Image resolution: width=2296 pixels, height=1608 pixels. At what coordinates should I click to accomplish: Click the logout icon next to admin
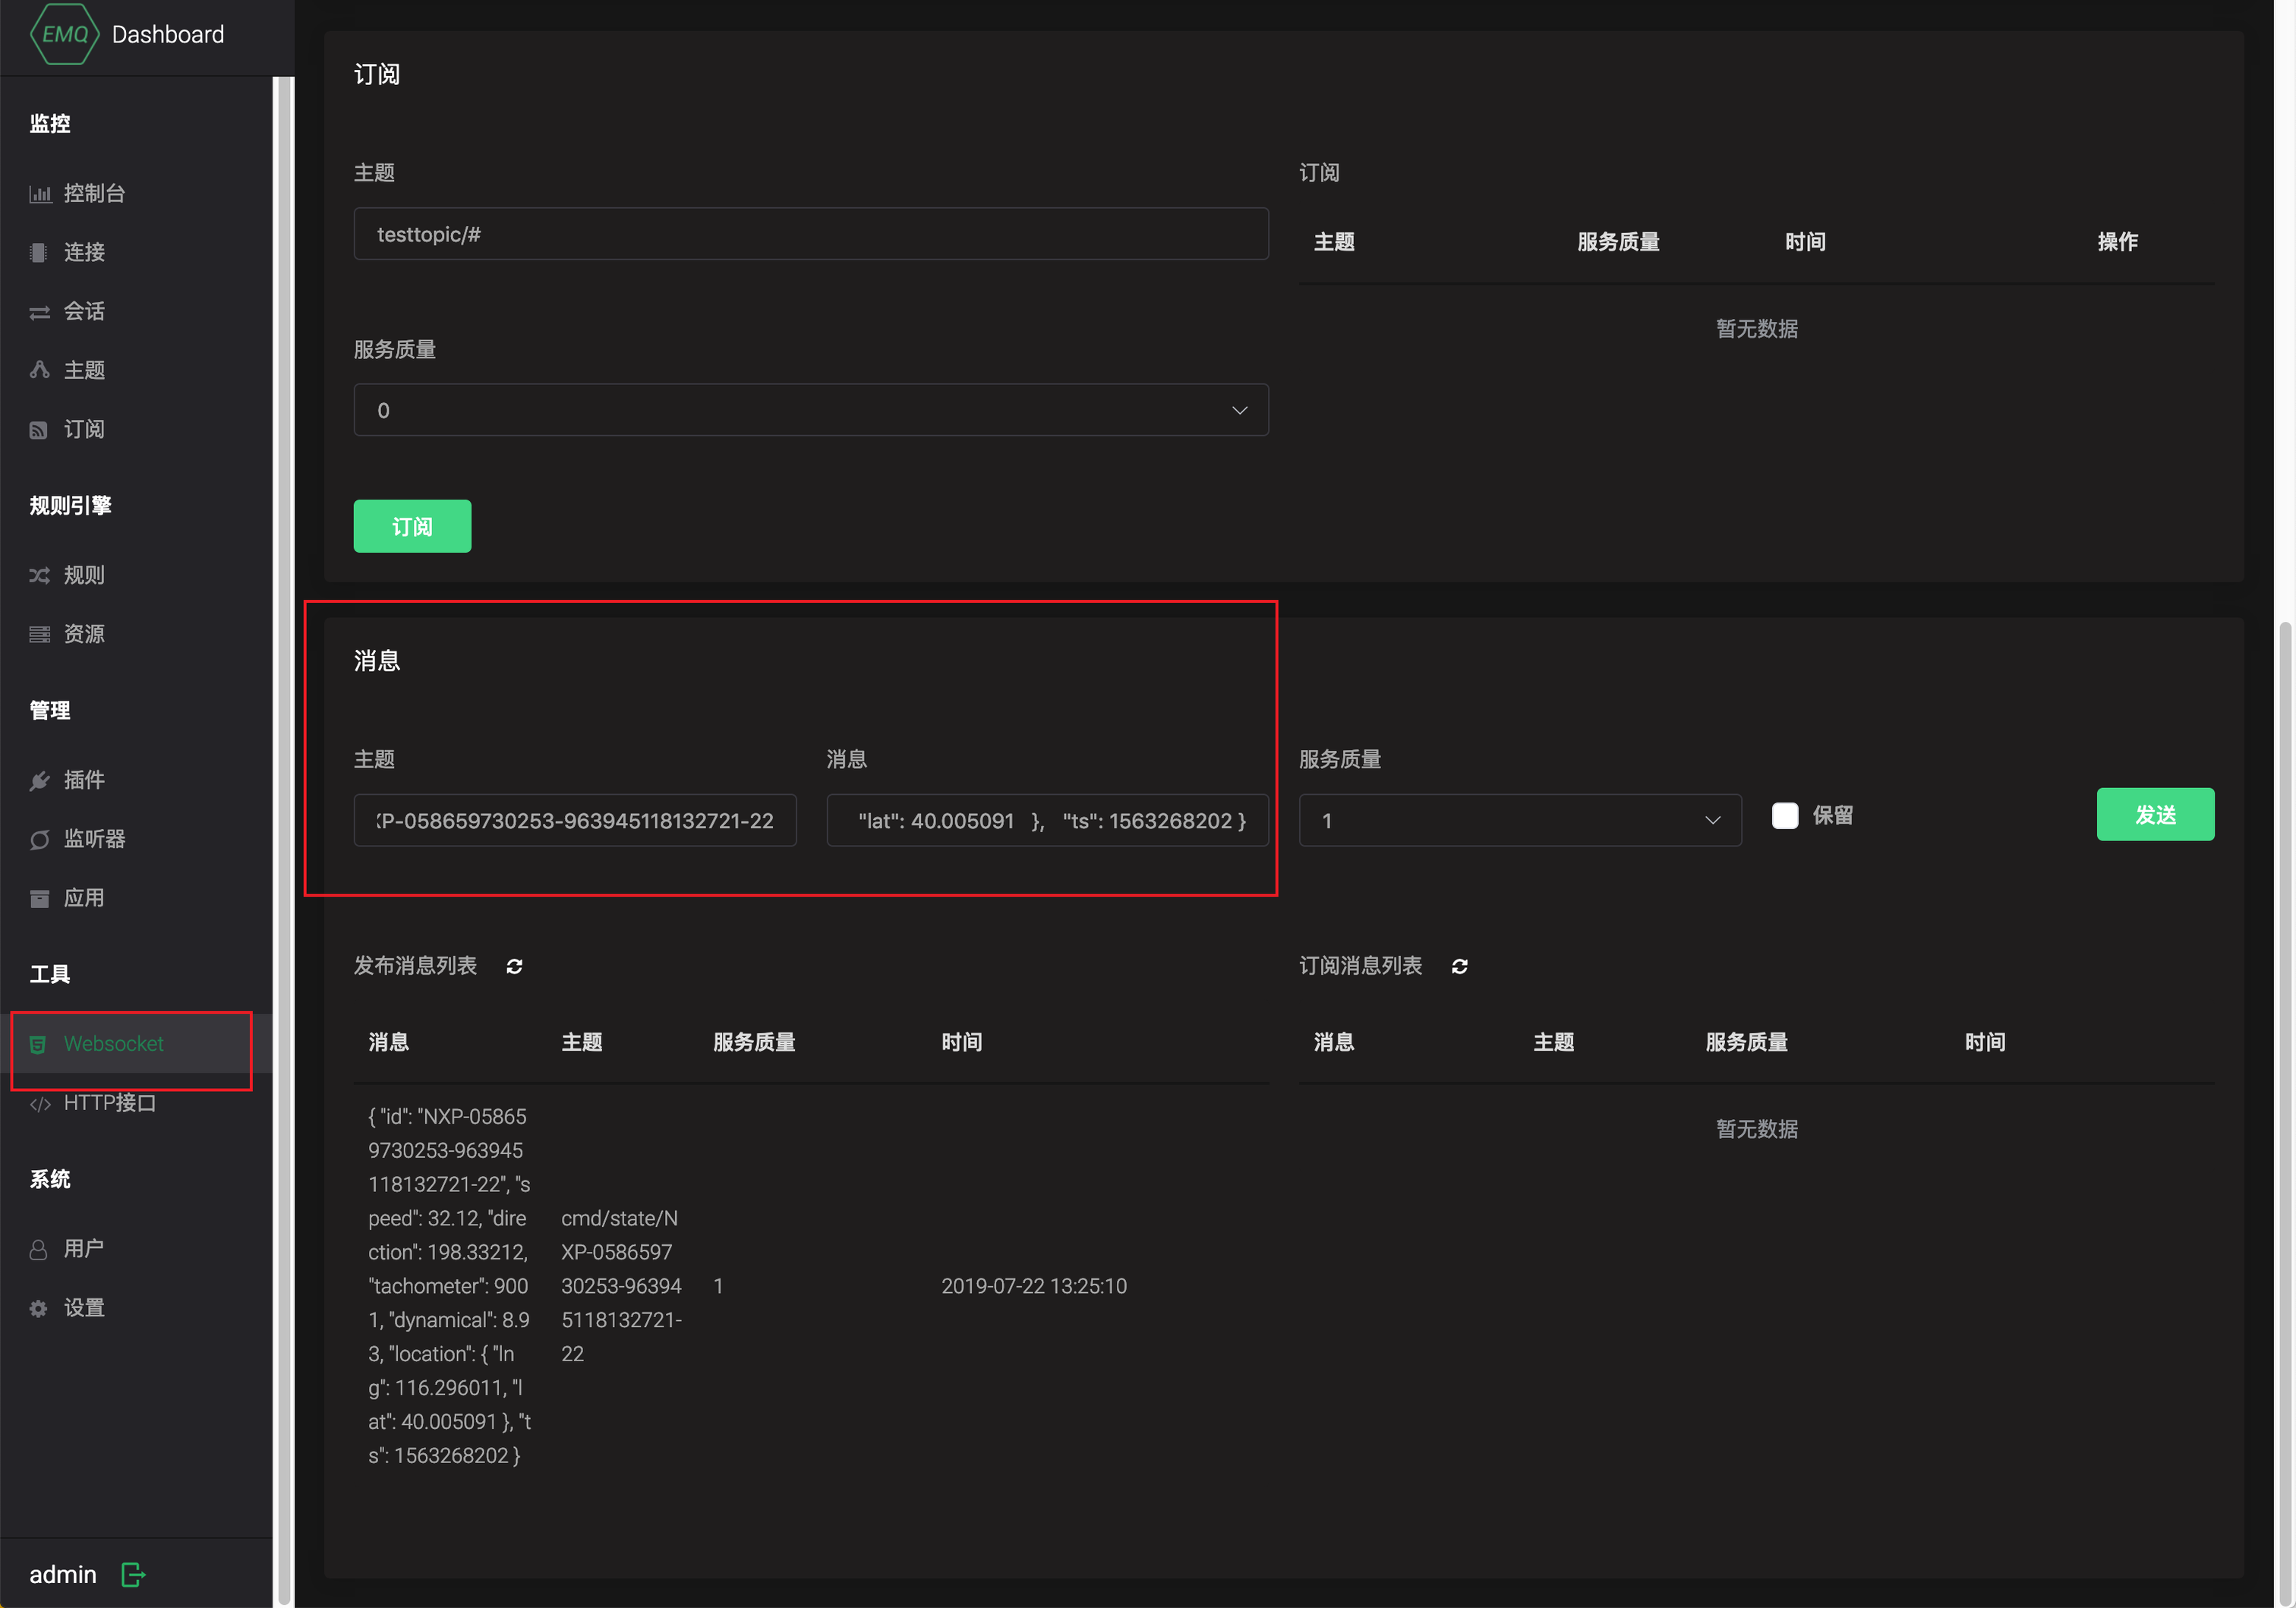click(x=133, y=1575)
